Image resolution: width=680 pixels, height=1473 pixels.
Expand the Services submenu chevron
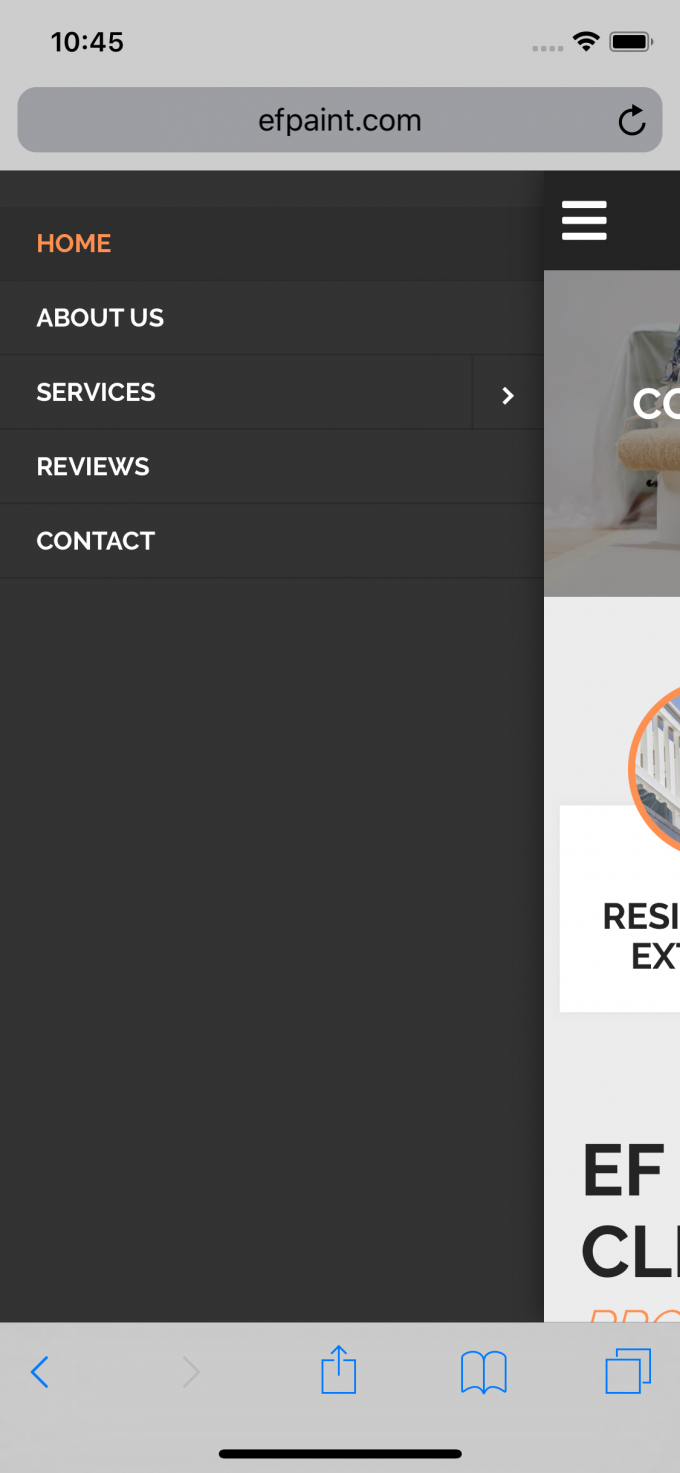[x=508, y=395]
